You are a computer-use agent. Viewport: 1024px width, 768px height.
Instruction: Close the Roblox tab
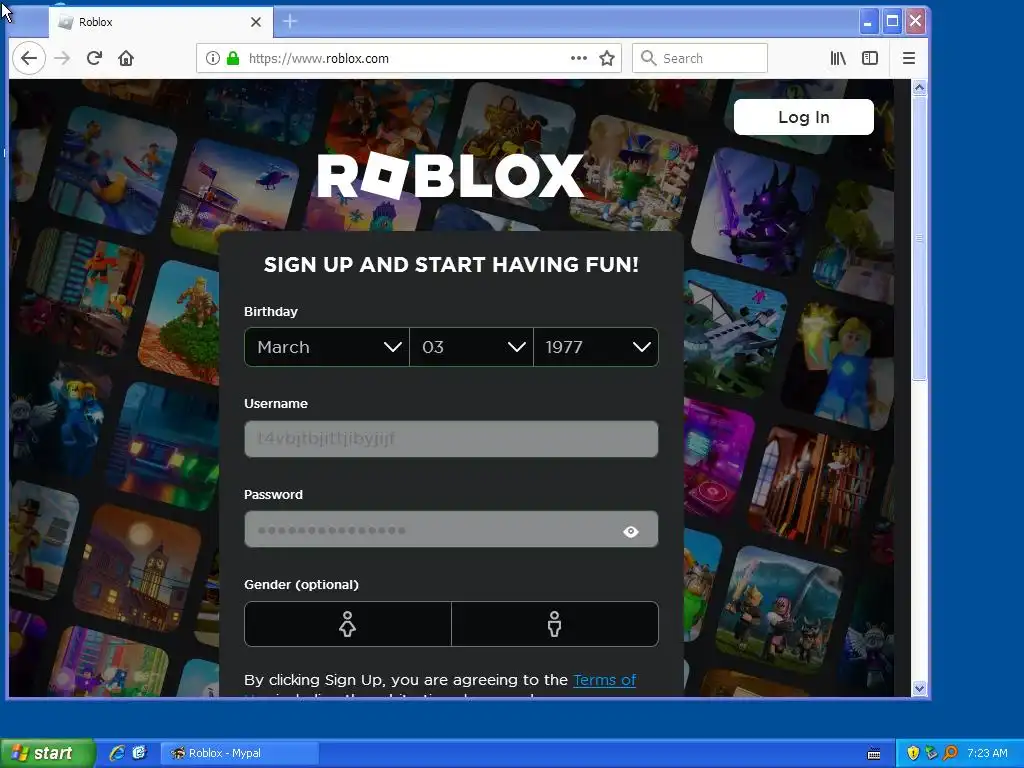[x=256, y=22]
